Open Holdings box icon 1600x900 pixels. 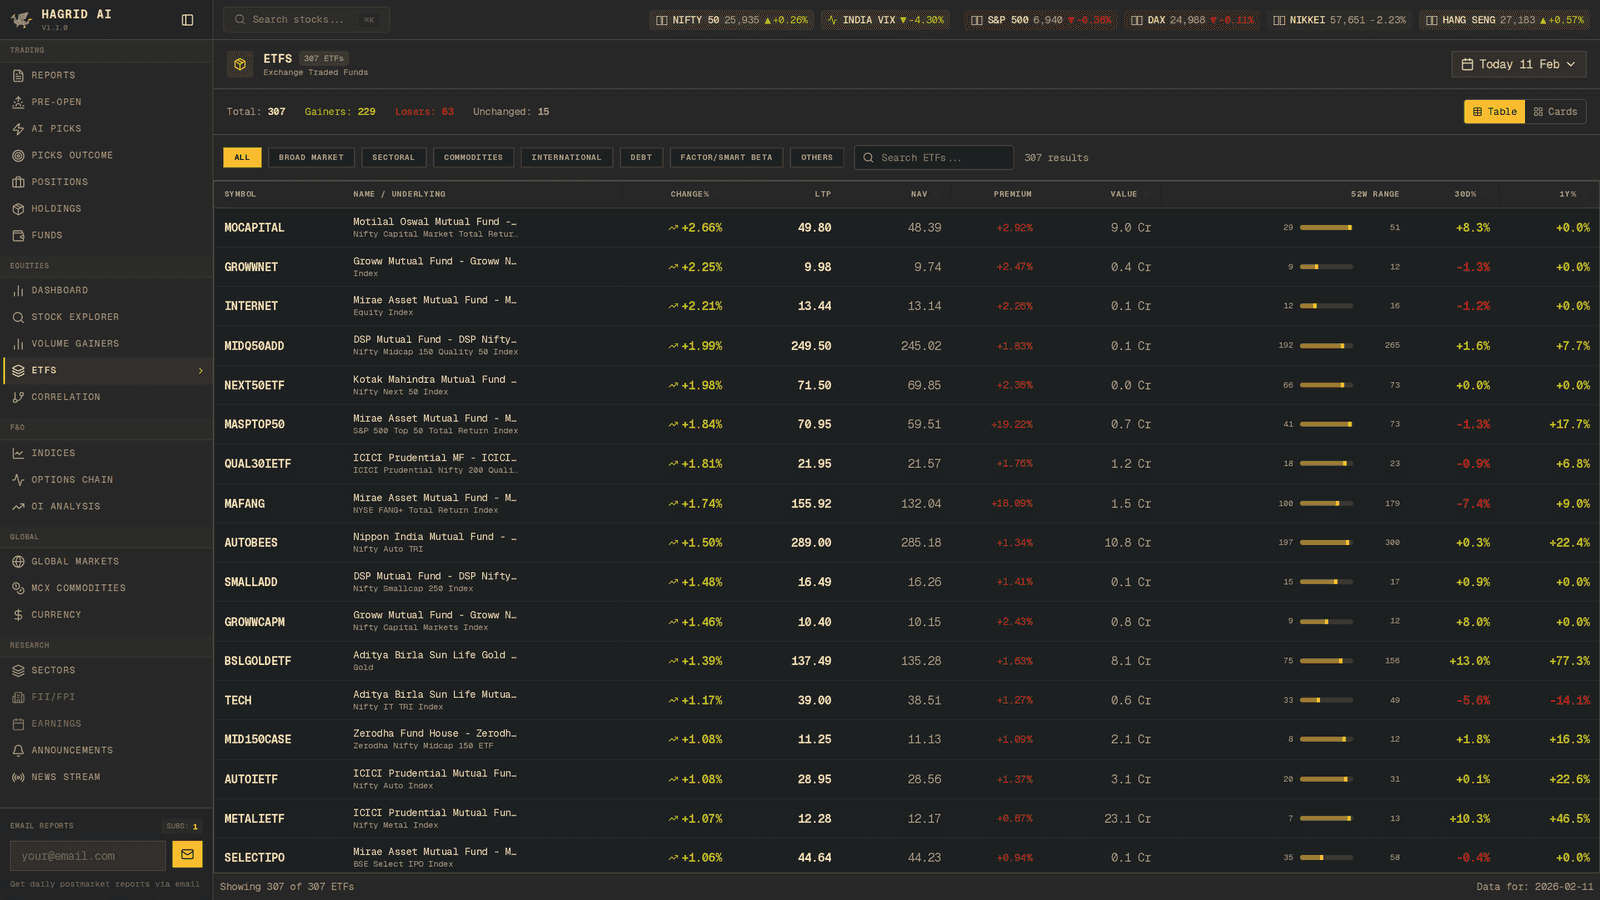18,209
